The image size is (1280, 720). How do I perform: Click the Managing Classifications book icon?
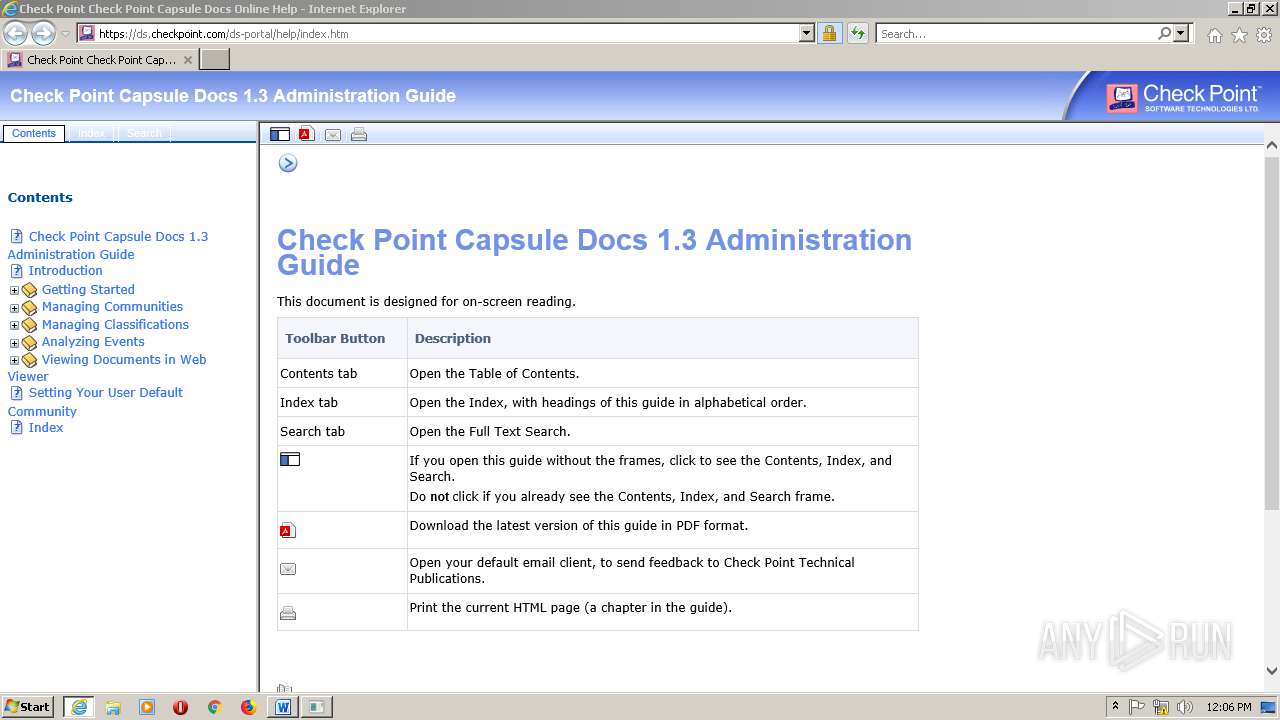(29, 325)
